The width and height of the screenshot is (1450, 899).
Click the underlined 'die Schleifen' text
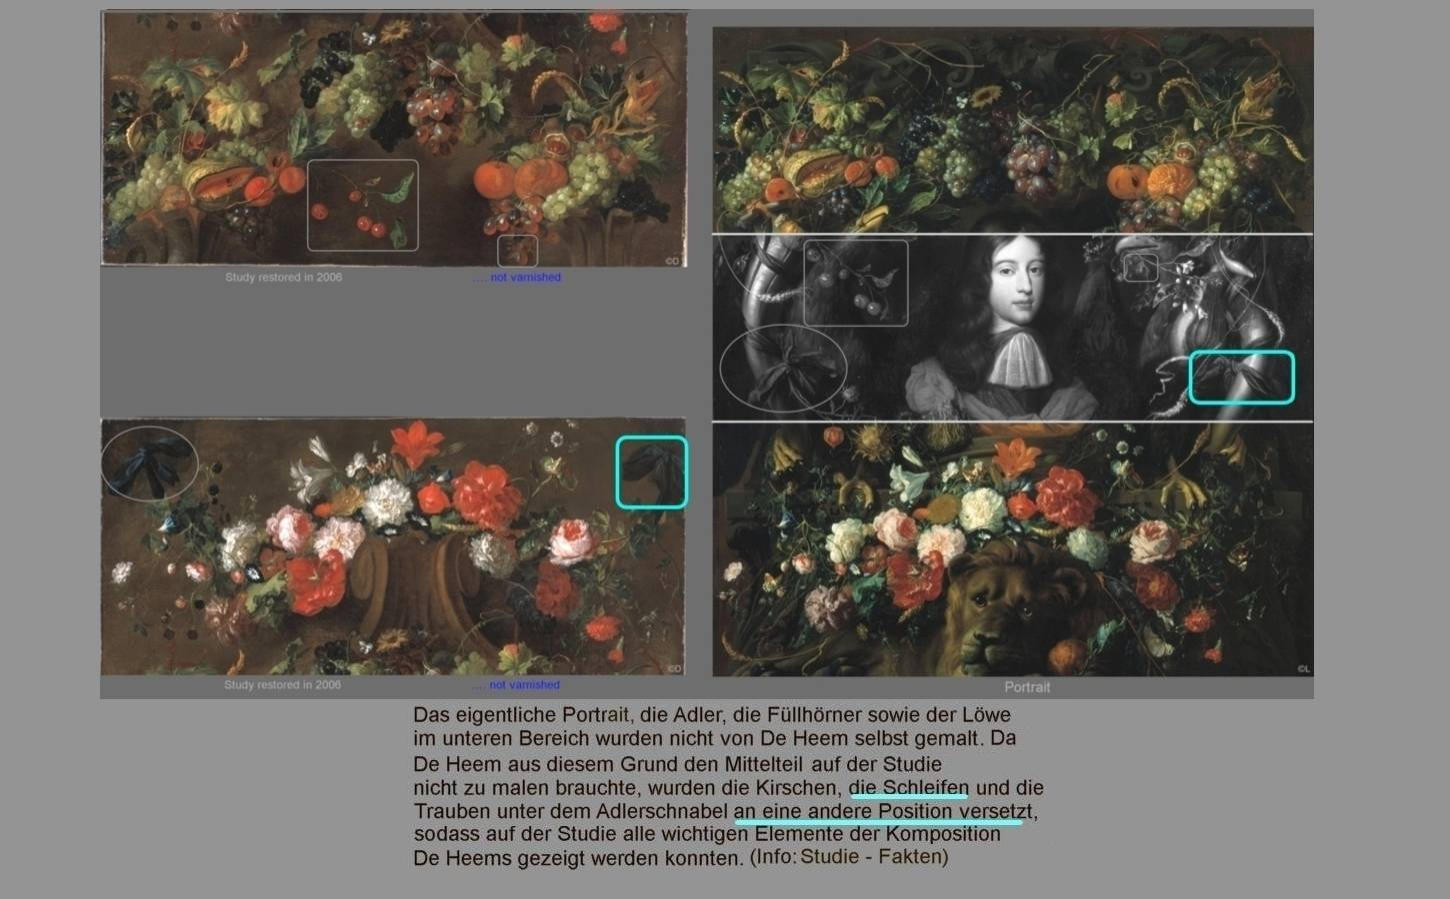coord(909,787)
